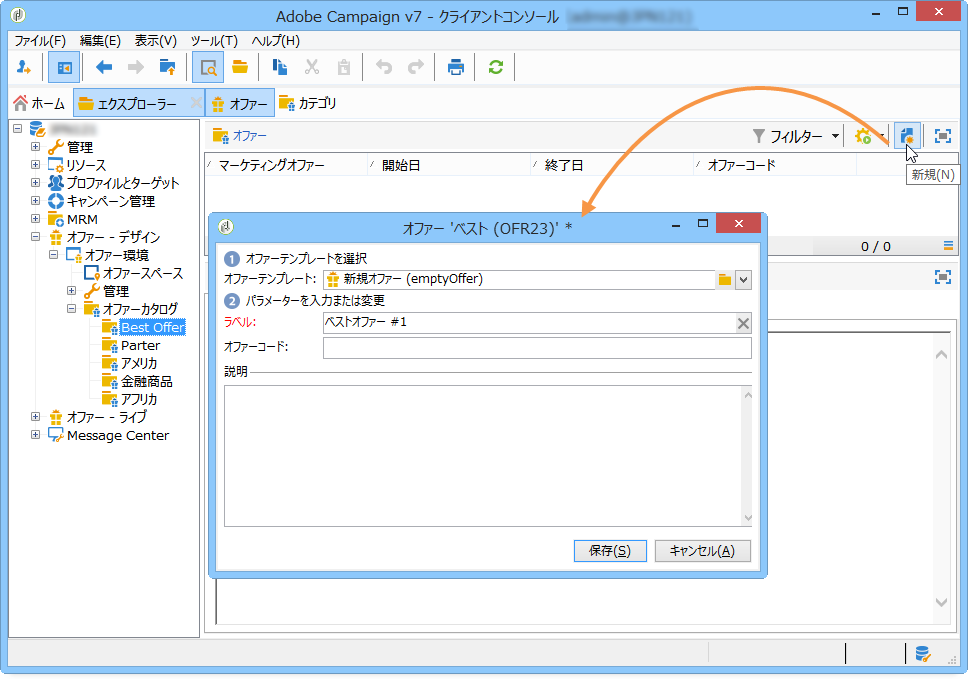Expand the リソース tree node
This screenshot has height=679, width=976.
point(35,165)
